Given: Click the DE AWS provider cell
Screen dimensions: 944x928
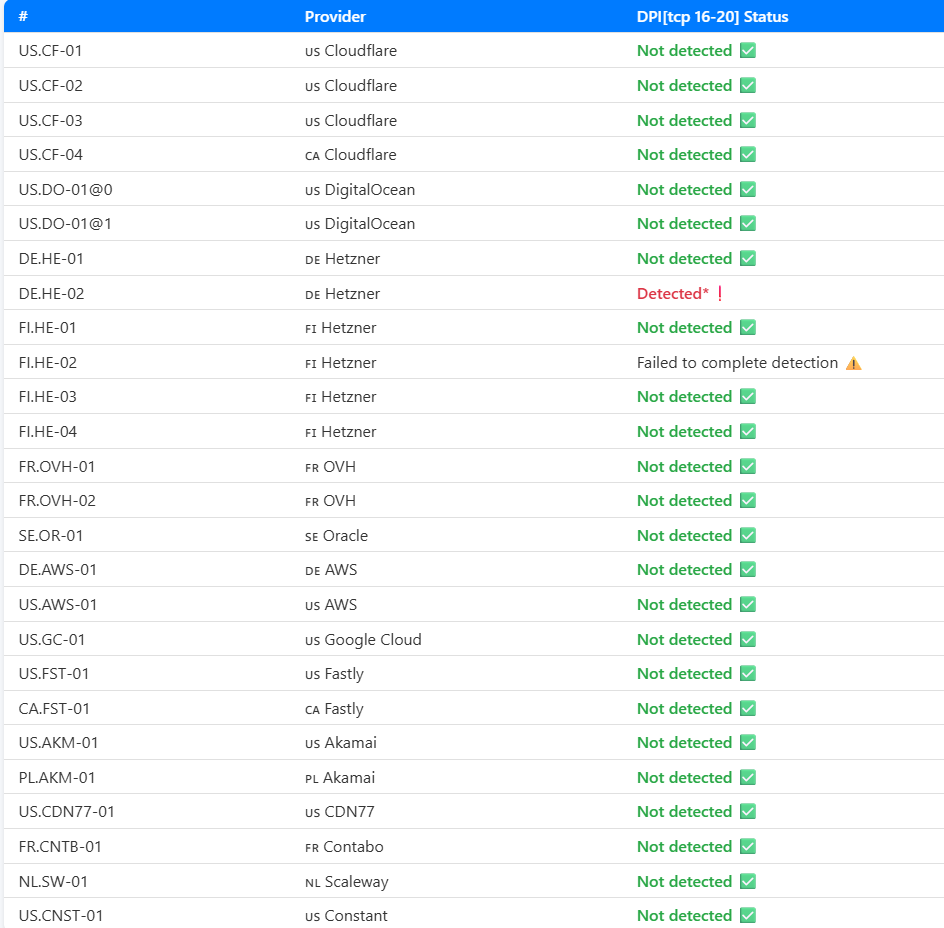Looking at the screenshot, I should click(x=331, y=570).
